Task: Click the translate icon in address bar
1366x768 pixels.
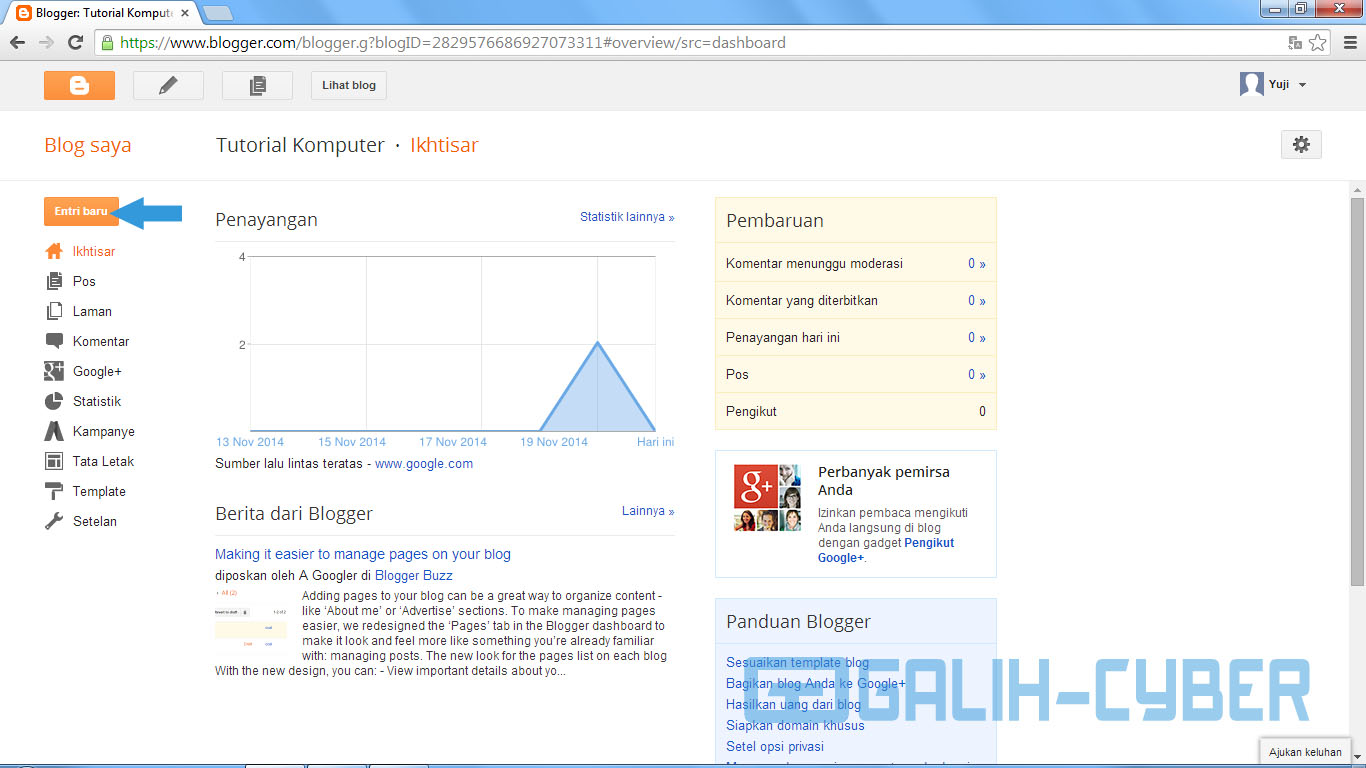Action: tap(1295, 43)
